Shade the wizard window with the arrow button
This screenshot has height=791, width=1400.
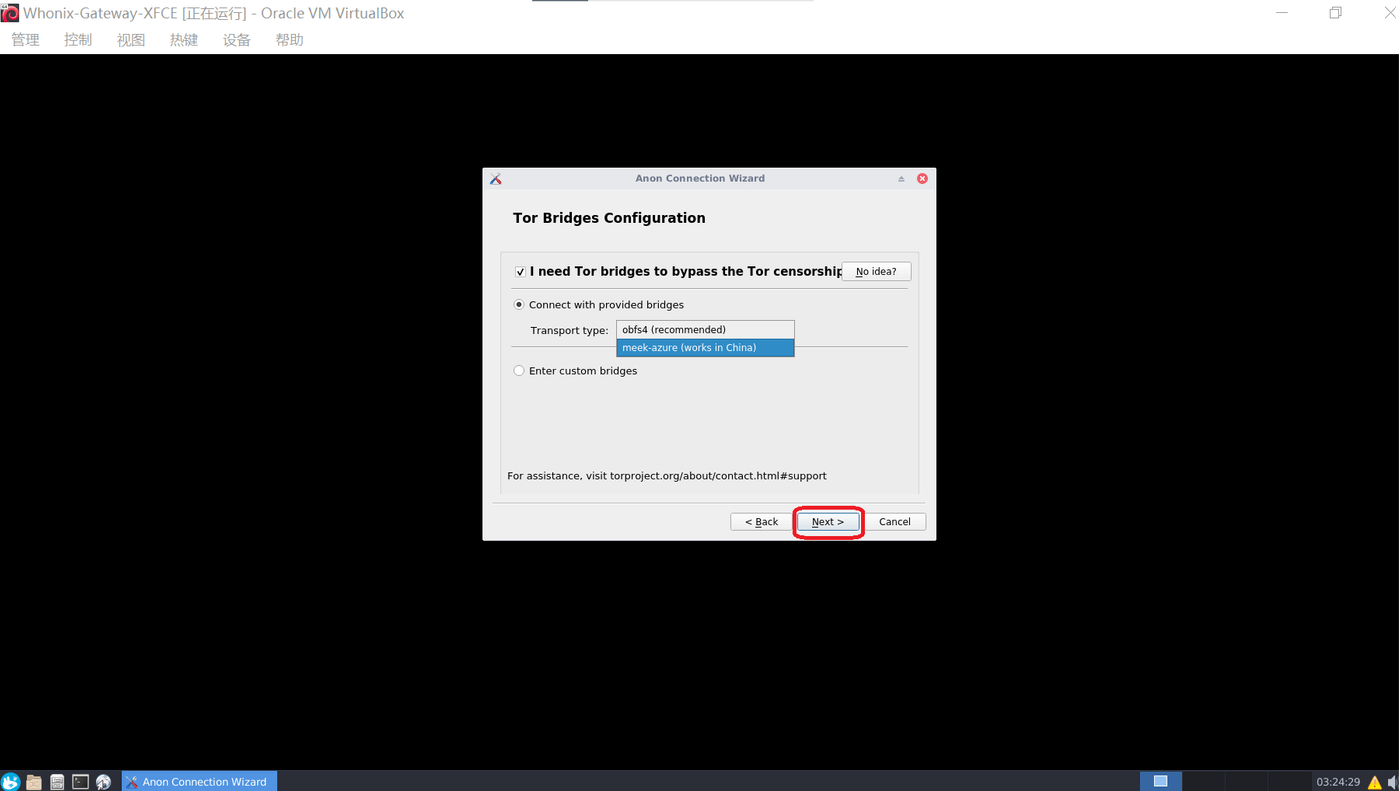point(901,179)
